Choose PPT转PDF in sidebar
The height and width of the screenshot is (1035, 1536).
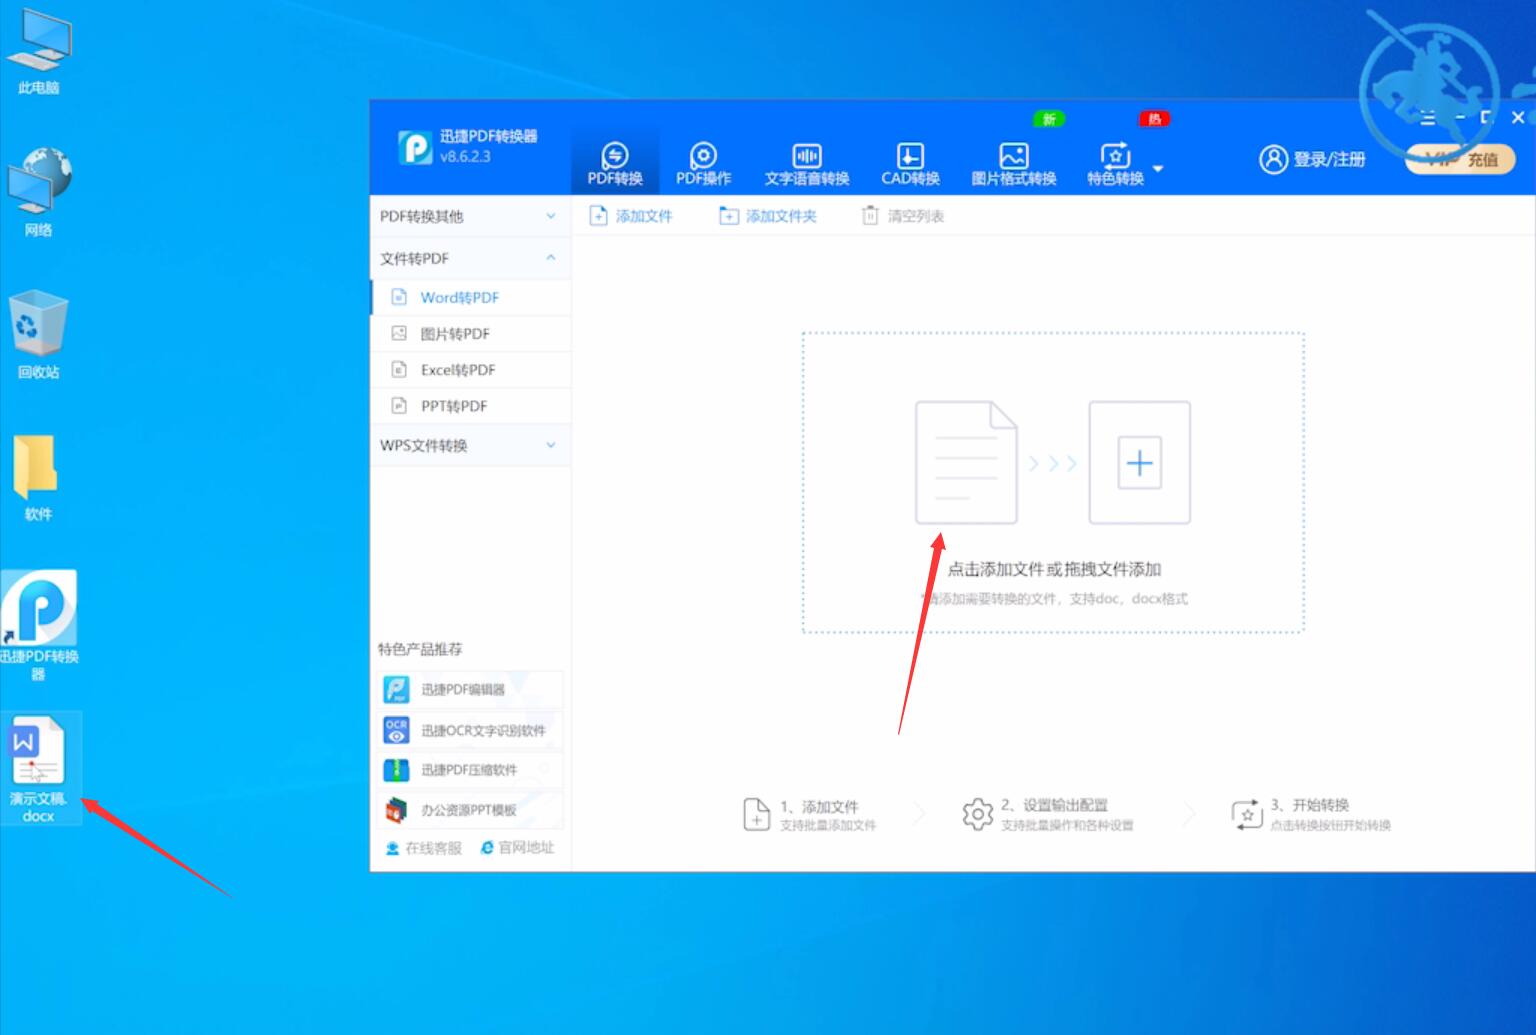[470, 405]
